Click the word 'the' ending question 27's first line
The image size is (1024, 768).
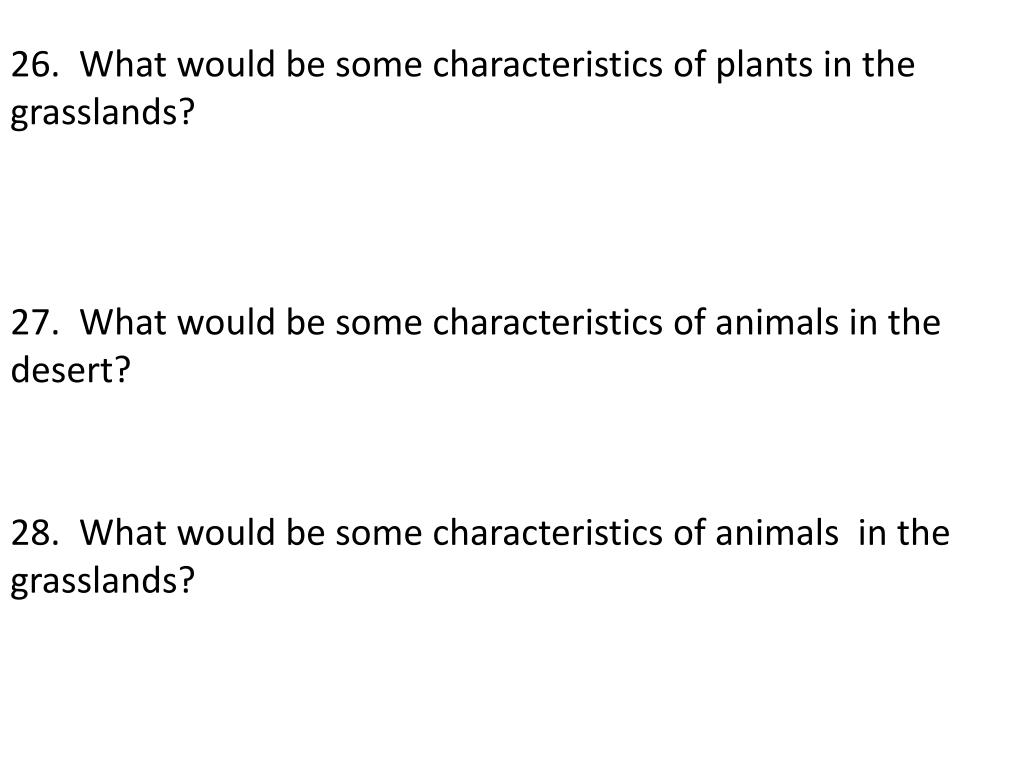[913, 324]
